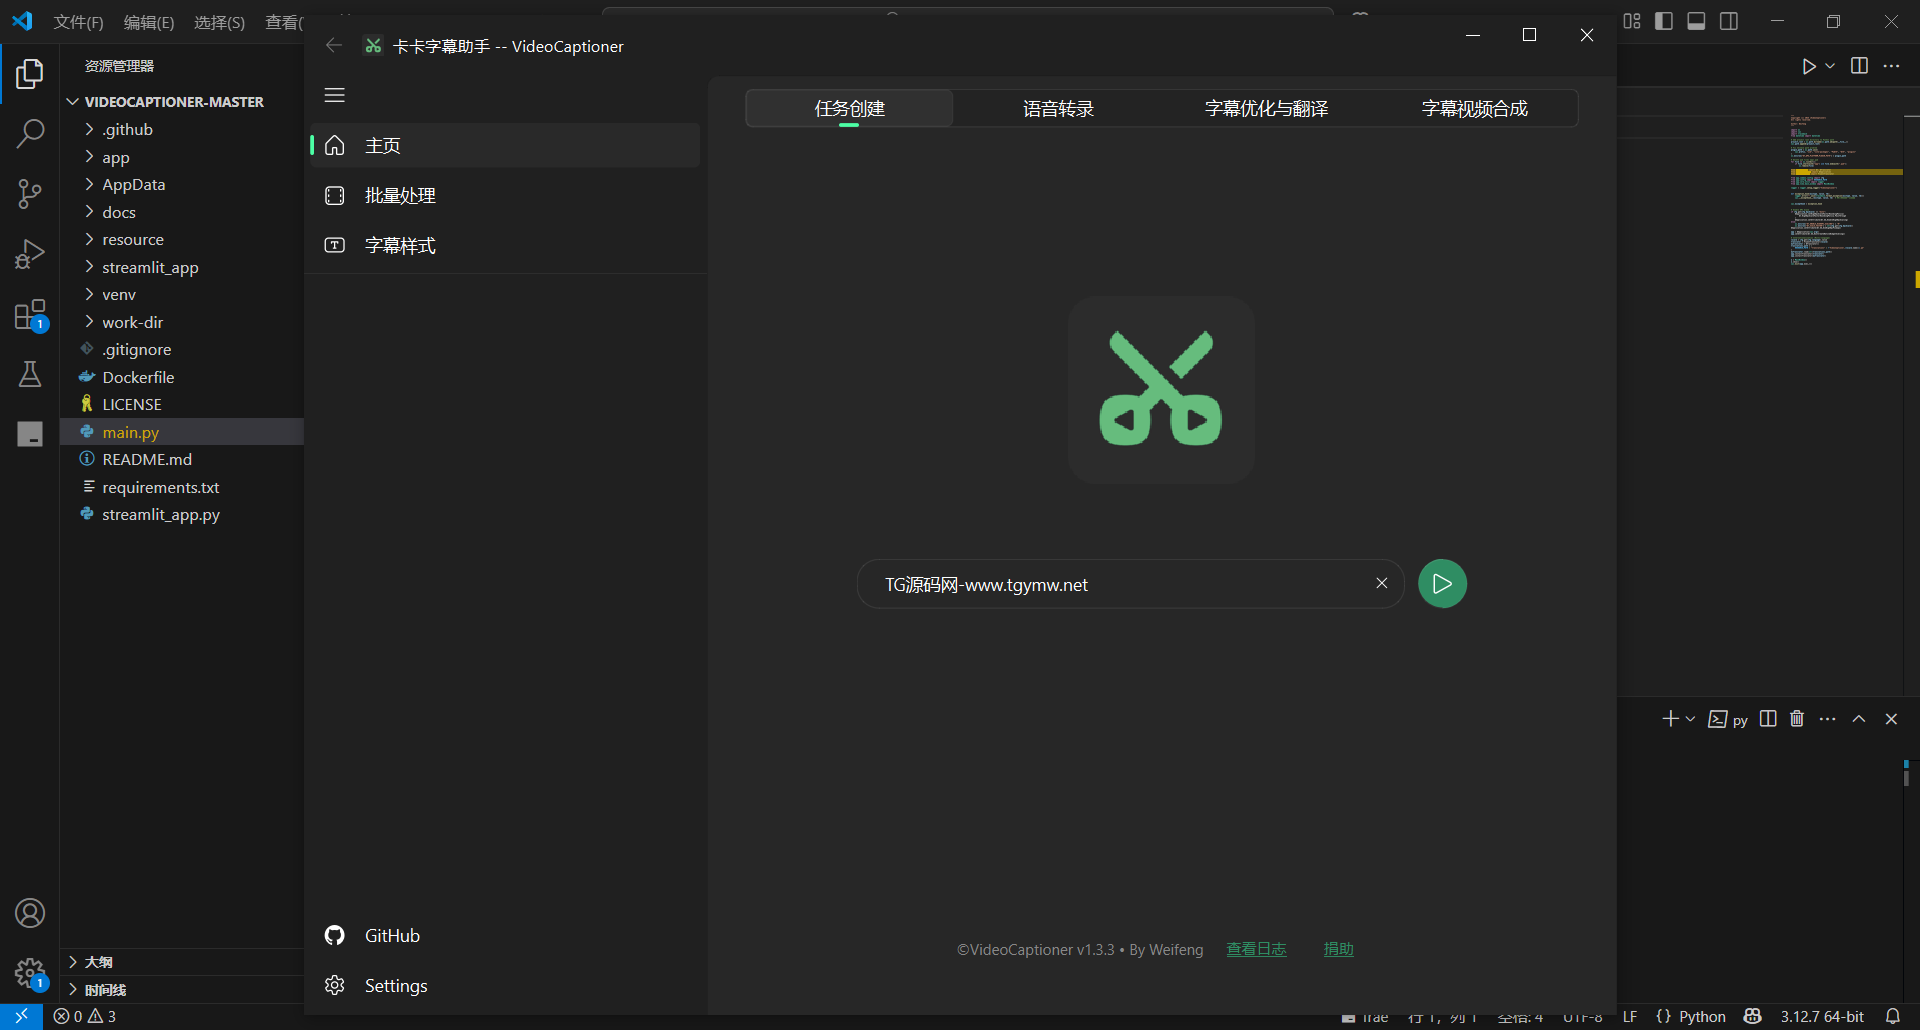Switch to the 语音转录 tab

pos(1058,108)
